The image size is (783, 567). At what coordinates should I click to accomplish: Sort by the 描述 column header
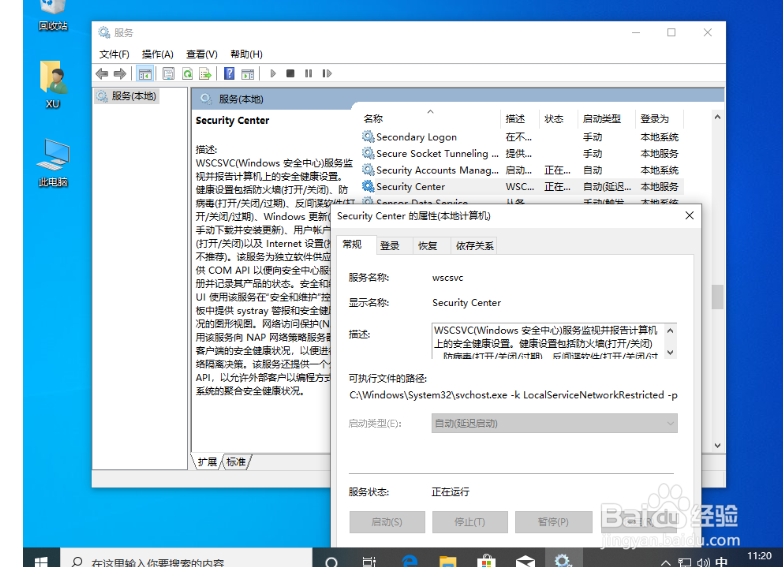tap(519, 118)
